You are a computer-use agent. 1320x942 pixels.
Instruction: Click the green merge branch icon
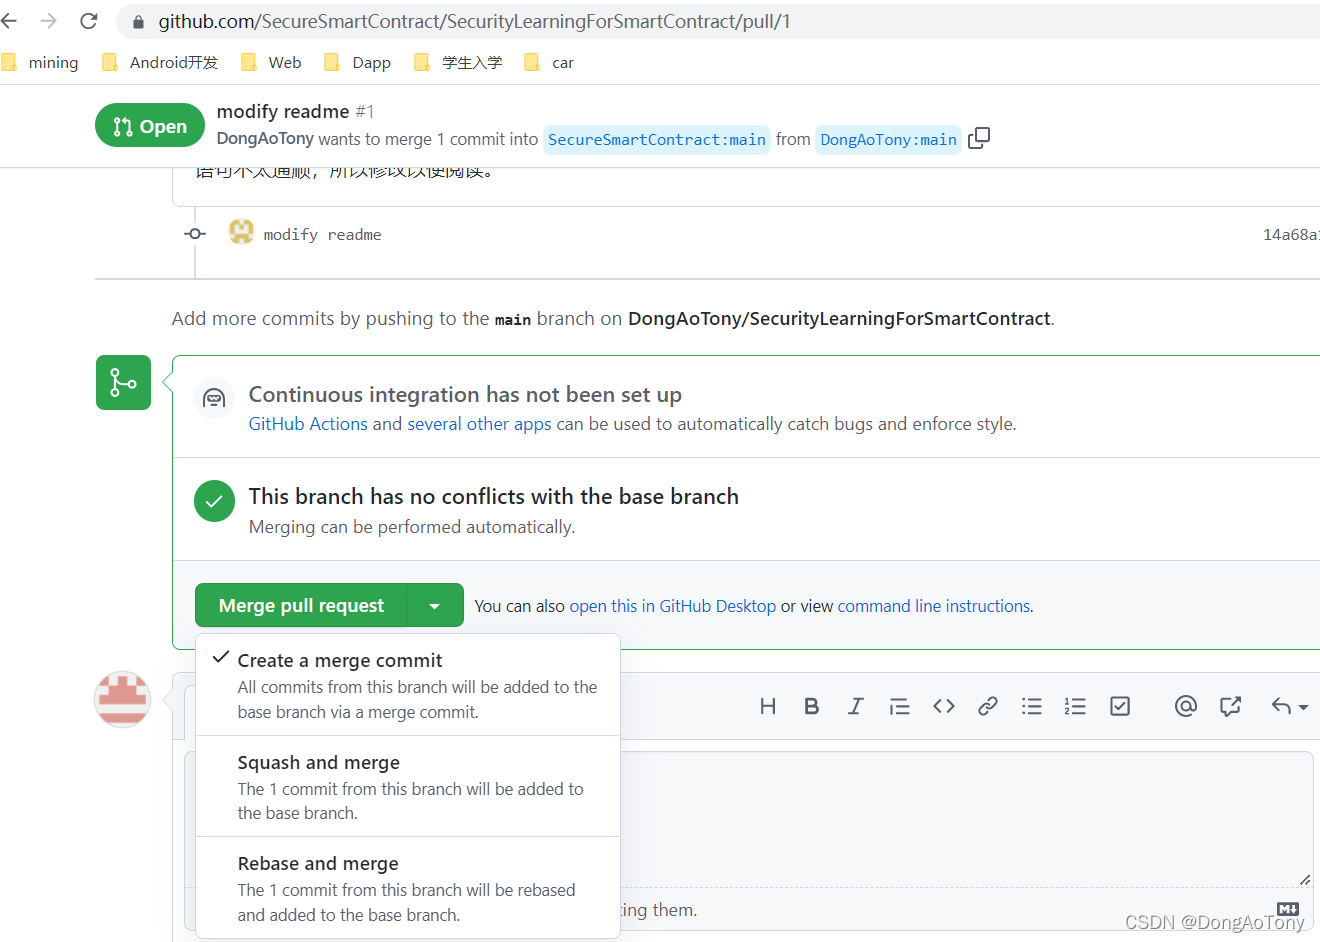pos(123,382)
